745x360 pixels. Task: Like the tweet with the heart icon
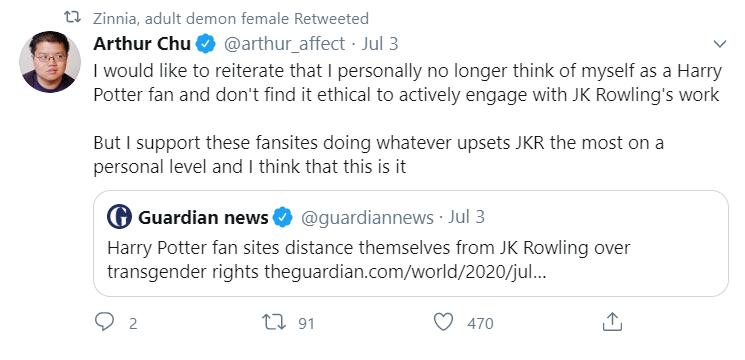443,322
